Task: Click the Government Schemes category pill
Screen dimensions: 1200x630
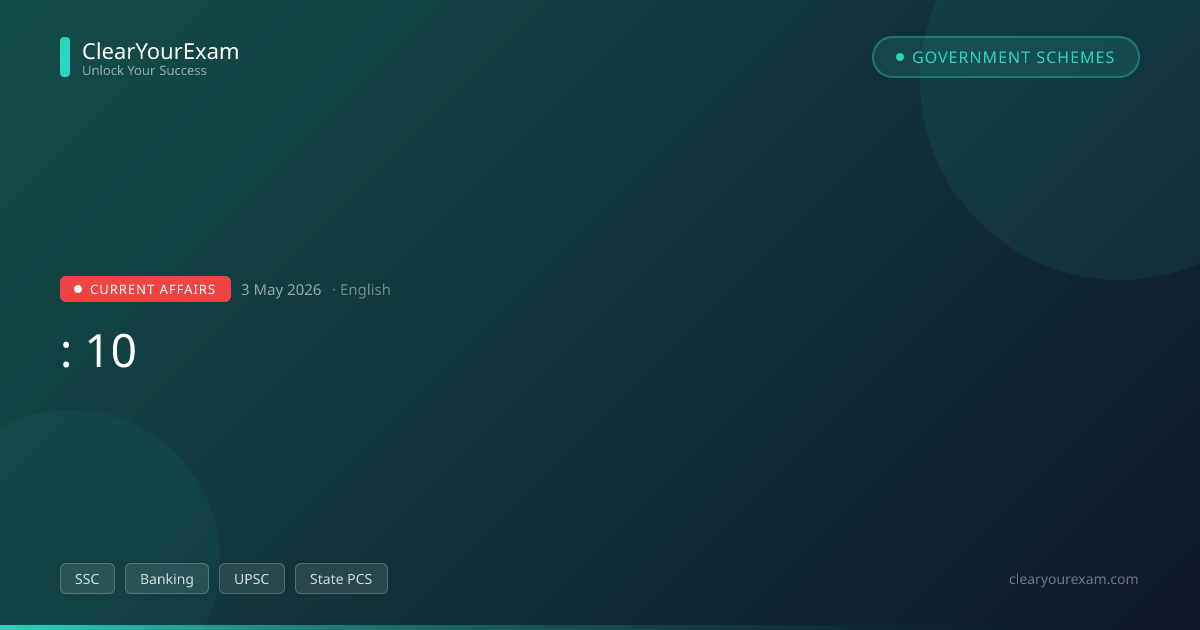Action: [x=1006, y=57]
